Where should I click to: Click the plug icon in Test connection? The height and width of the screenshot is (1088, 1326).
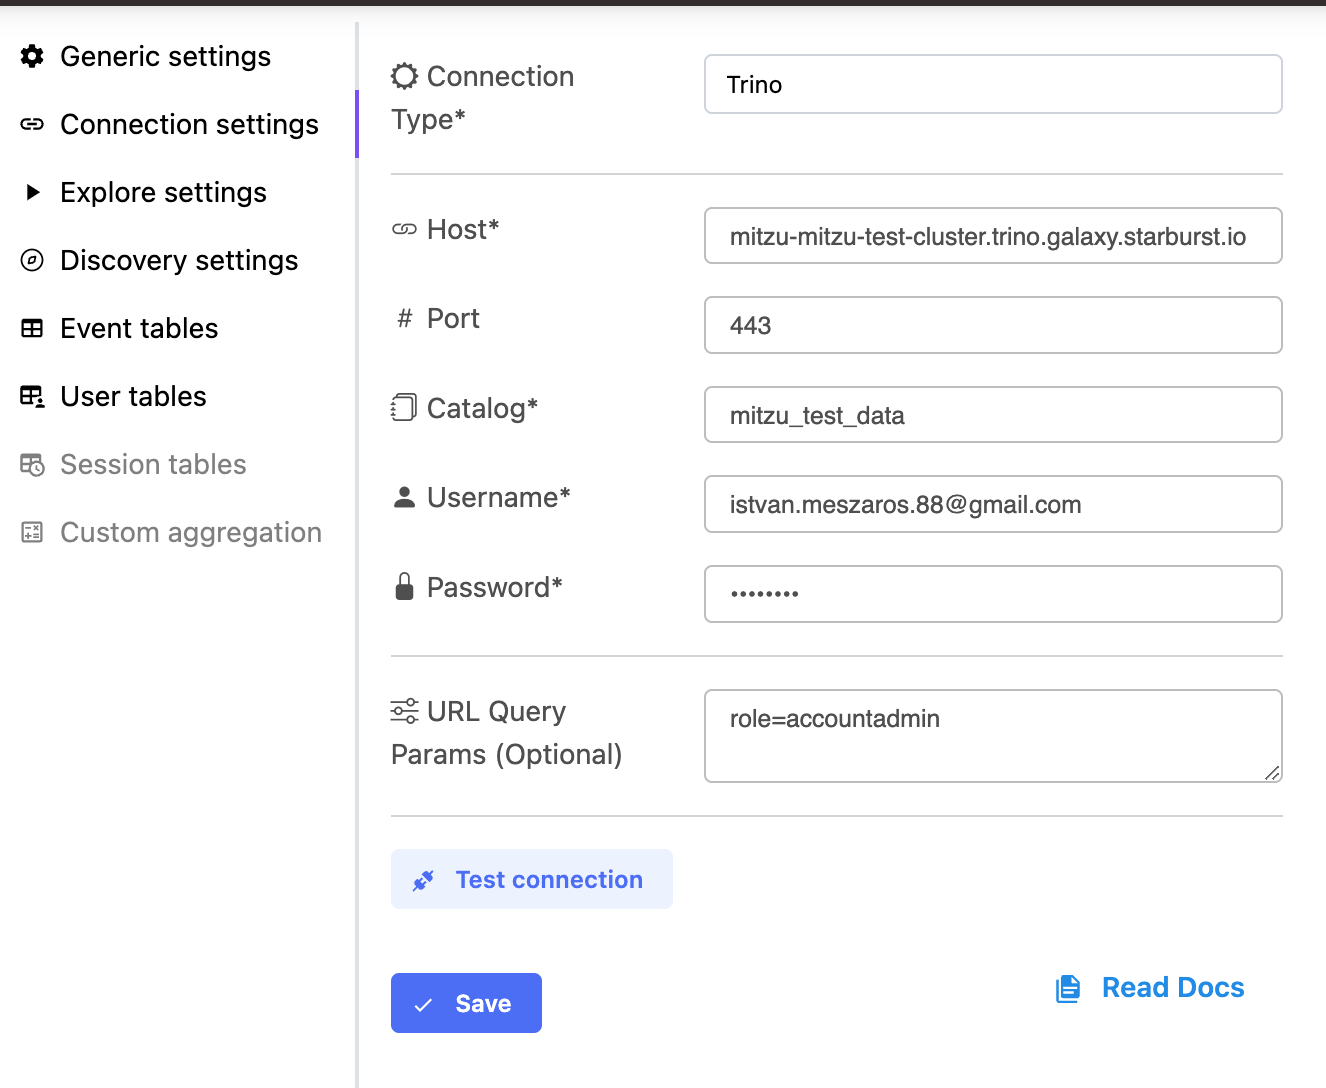click(423, 880)
